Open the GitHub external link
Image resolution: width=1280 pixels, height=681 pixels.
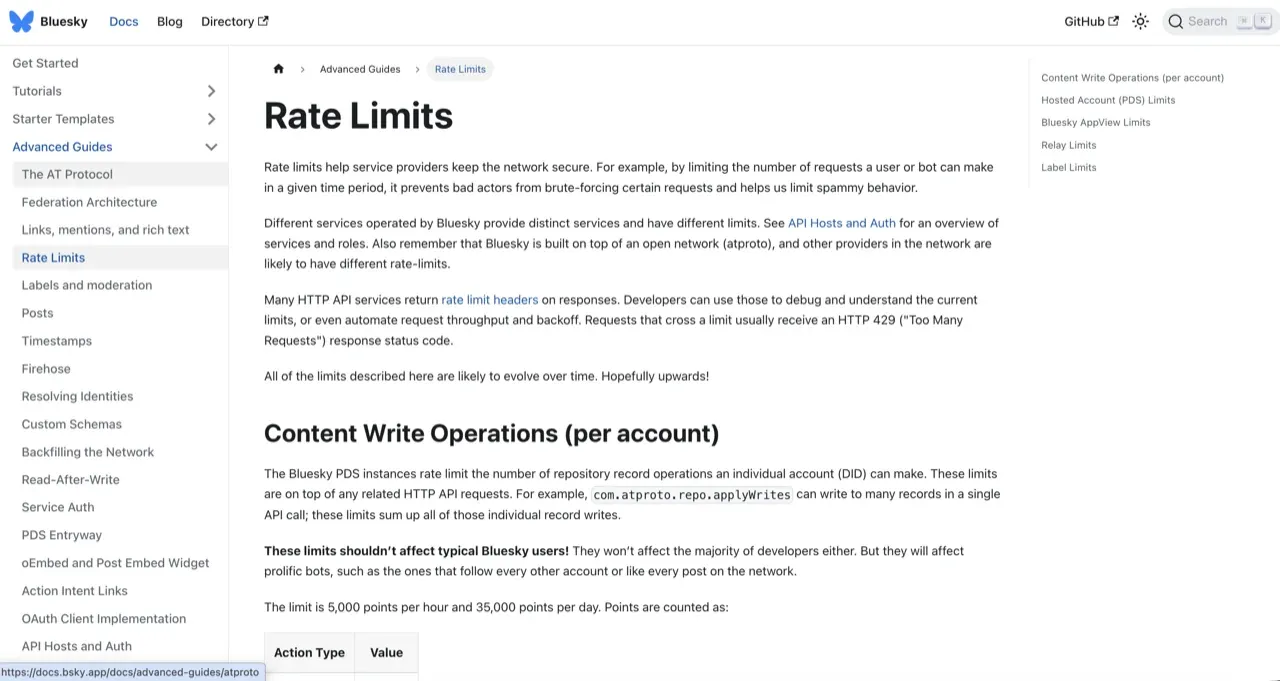tap(1091, 21)
